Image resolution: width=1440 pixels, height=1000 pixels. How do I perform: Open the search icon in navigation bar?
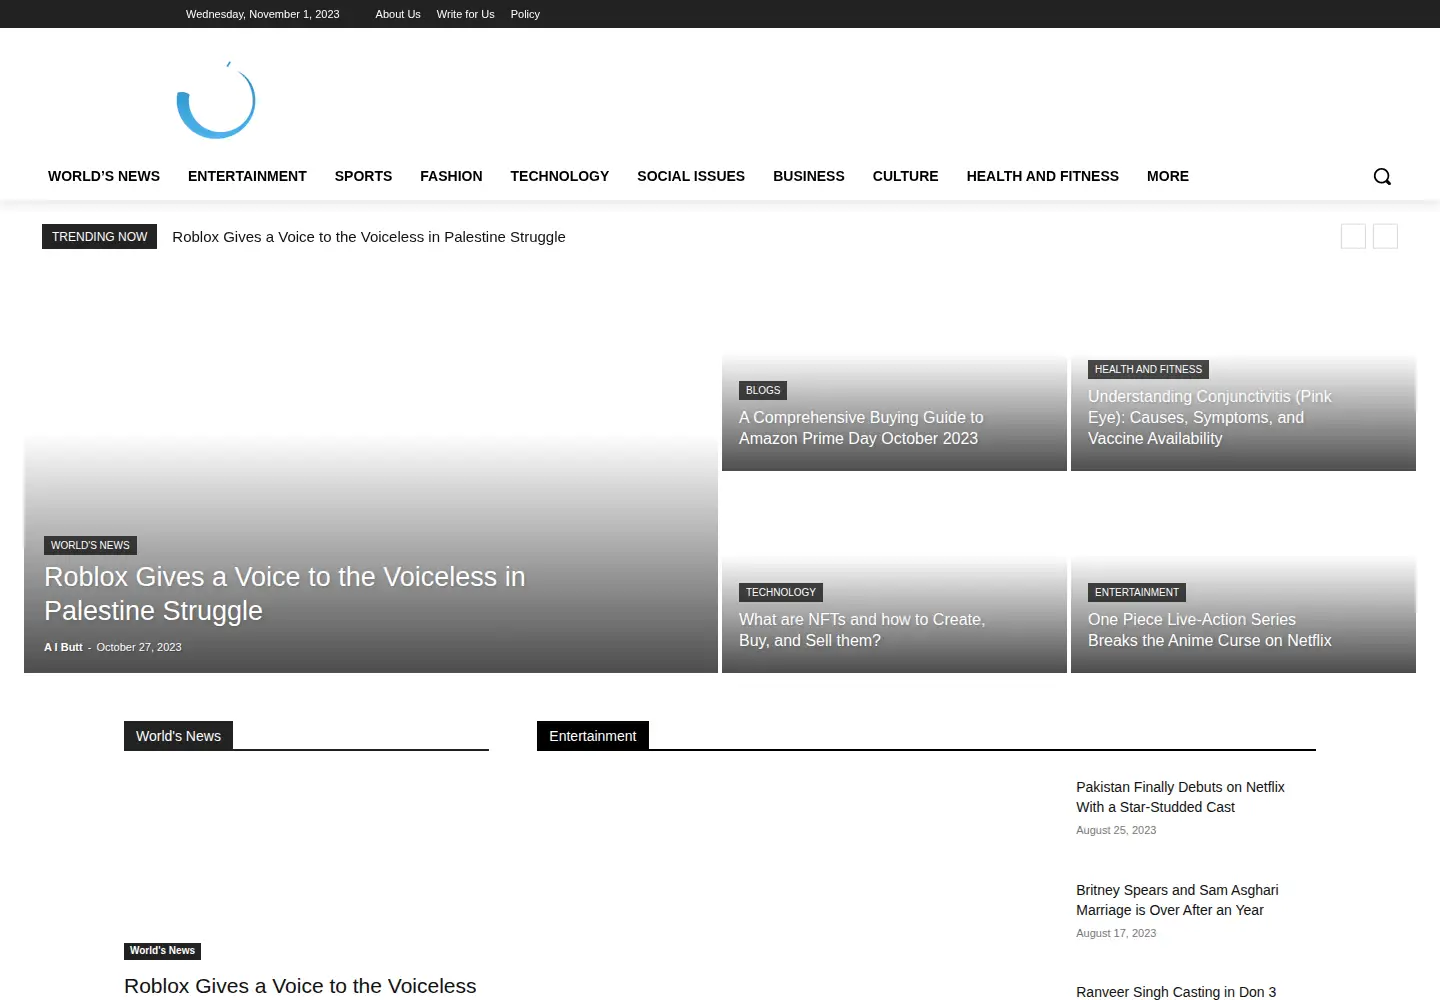point(1382,176)
